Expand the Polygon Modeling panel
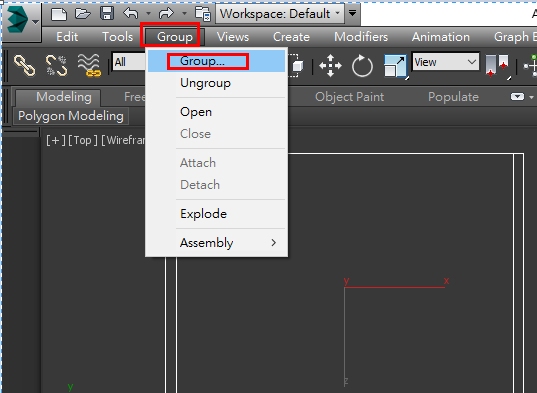Viewport: 537px width, 393px height. 71,116
